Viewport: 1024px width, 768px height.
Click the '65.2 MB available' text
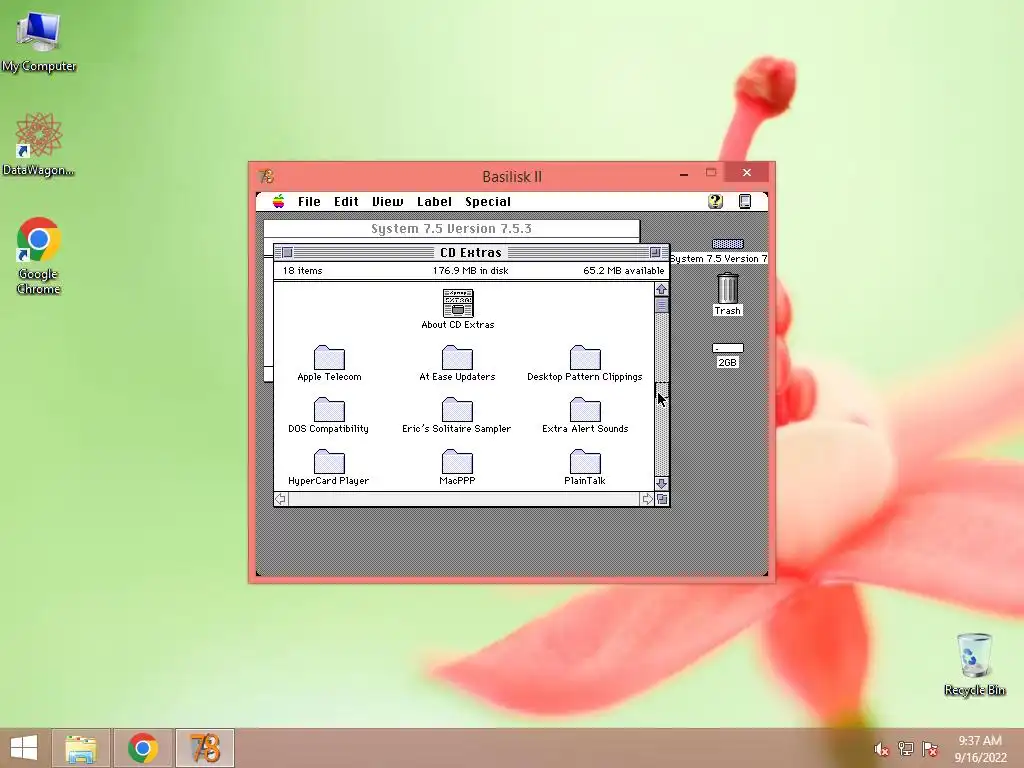tap(624, 270)
